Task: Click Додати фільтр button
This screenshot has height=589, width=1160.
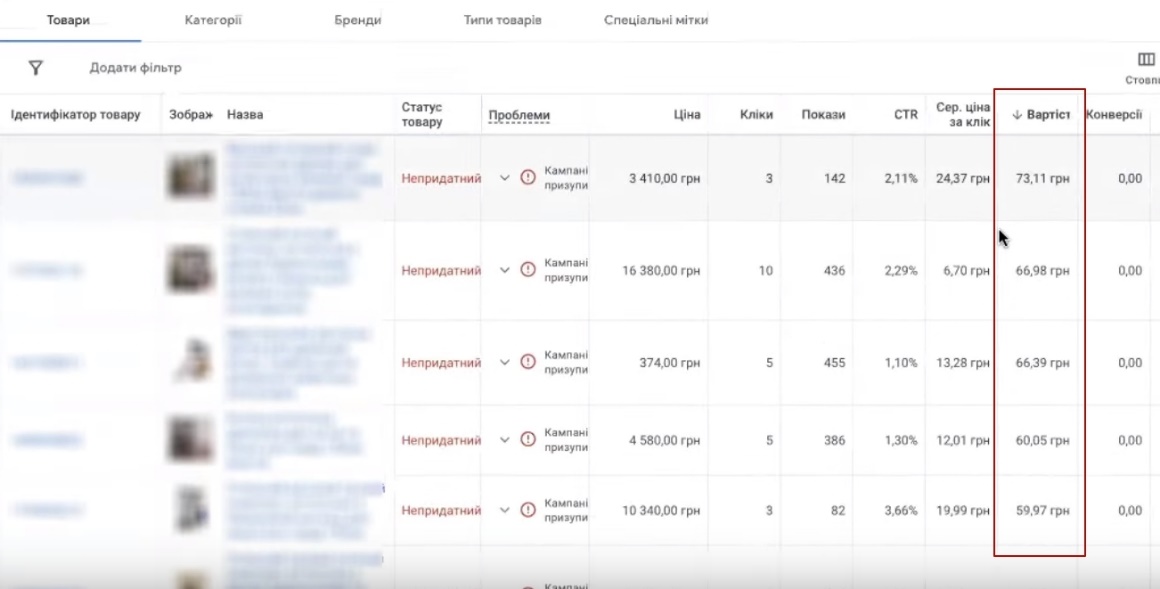Action: pos(136,68)
